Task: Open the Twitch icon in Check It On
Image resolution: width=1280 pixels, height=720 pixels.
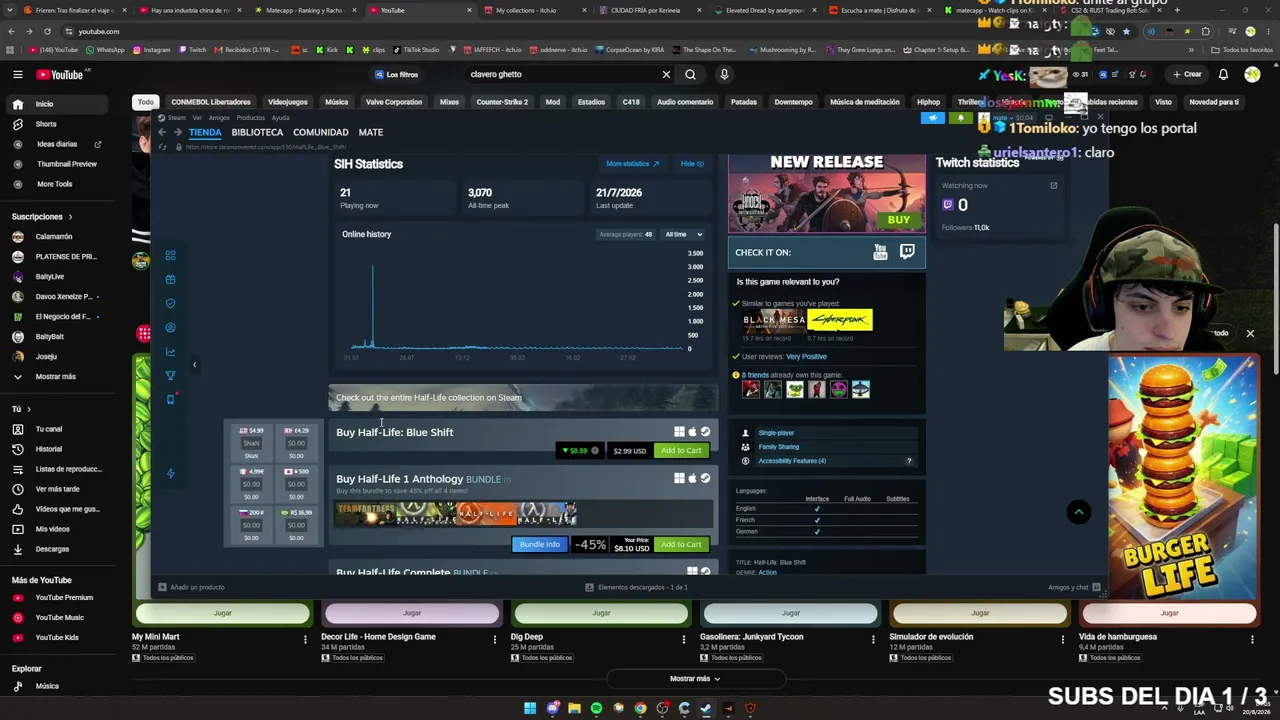Action: 907,252
